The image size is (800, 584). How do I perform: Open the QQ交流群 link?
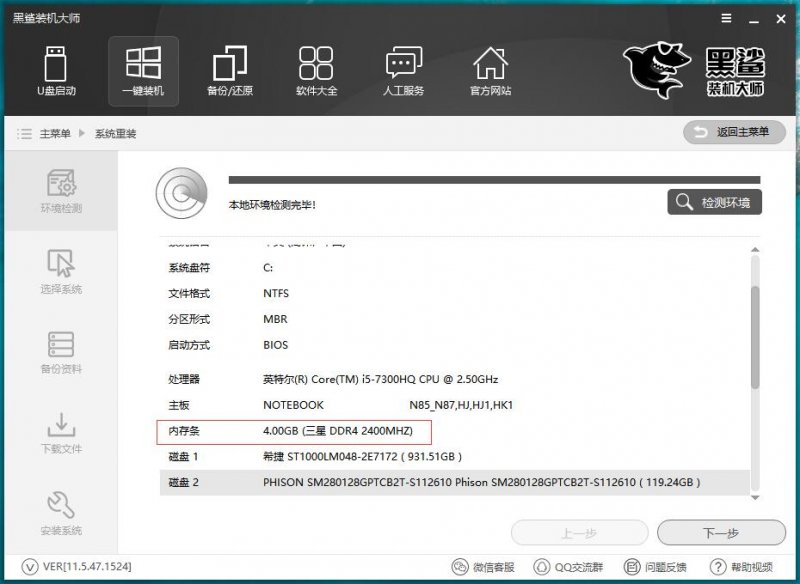tap(568, 567)
